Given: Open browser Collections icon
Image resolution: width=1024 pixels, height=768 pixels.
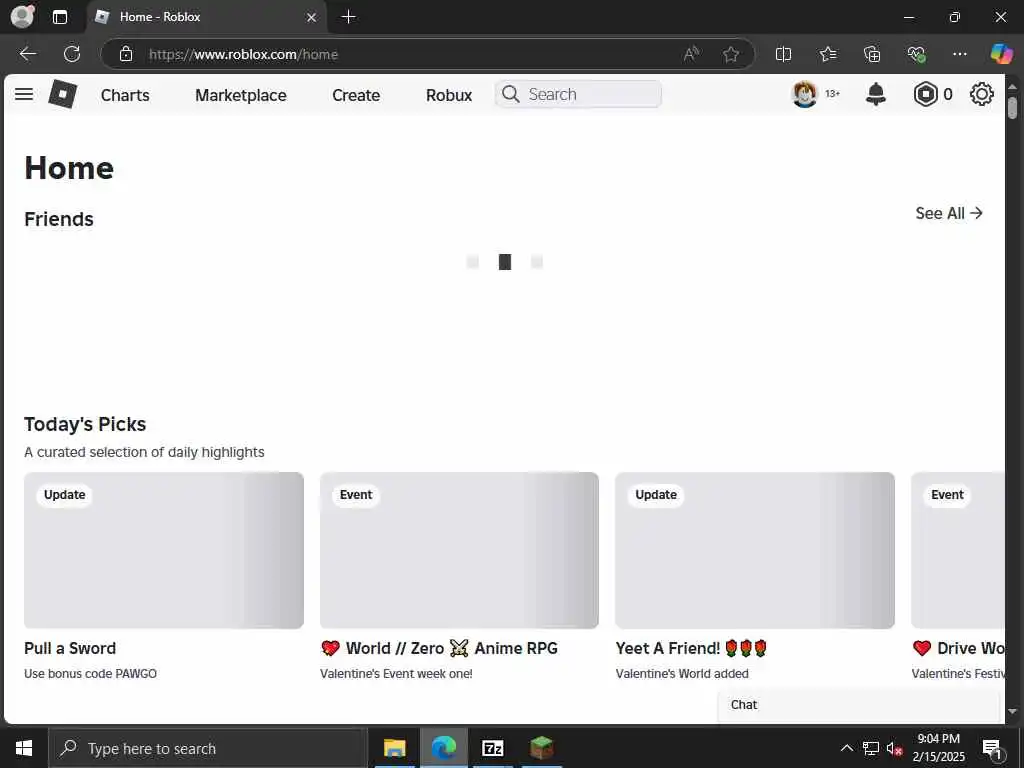Looking at the screenshot, I should pyautogui.click(x=872, y=54).
